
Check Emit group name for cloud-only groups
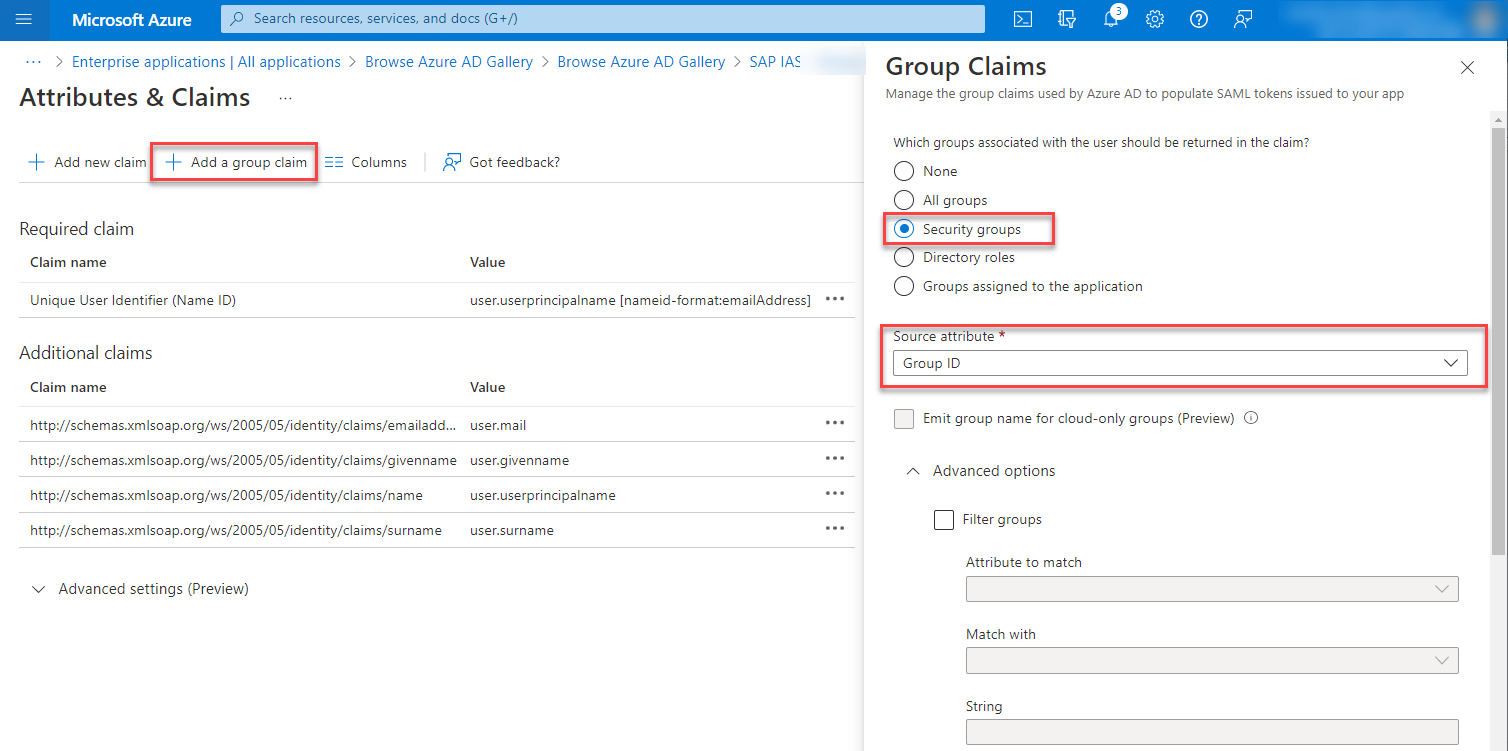[x=904, y=419]
